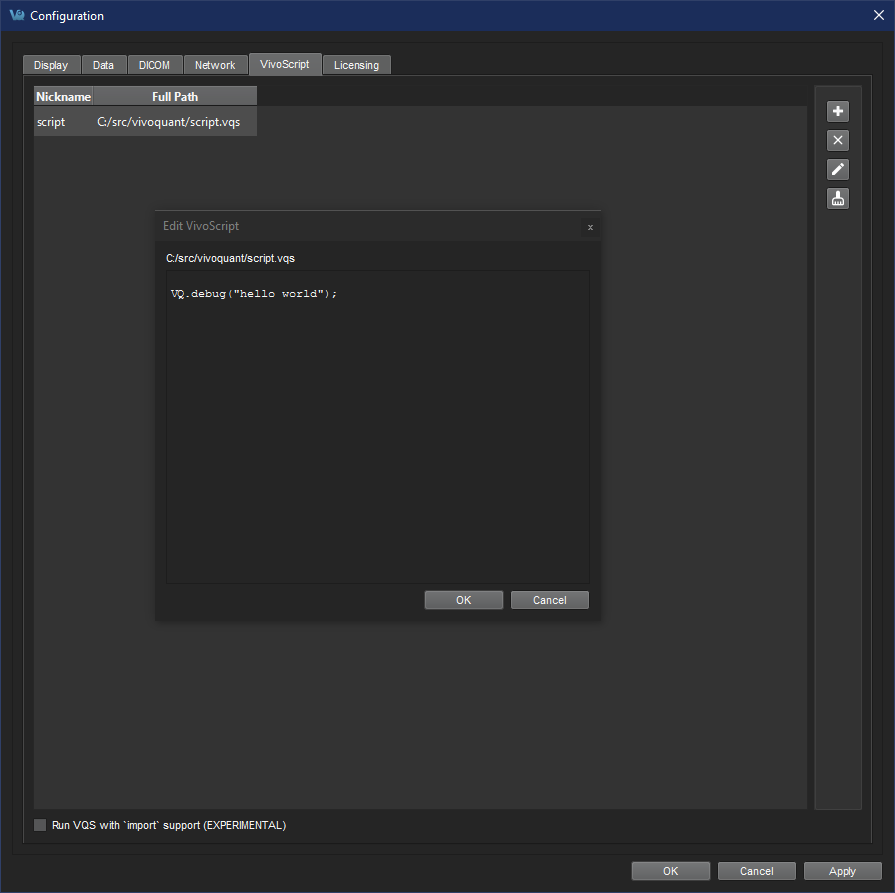The width and height of the screenshot is (895, 893).
Task: Click the brush cleanup icon below the pencil
Action: click(x=837, y=198)
